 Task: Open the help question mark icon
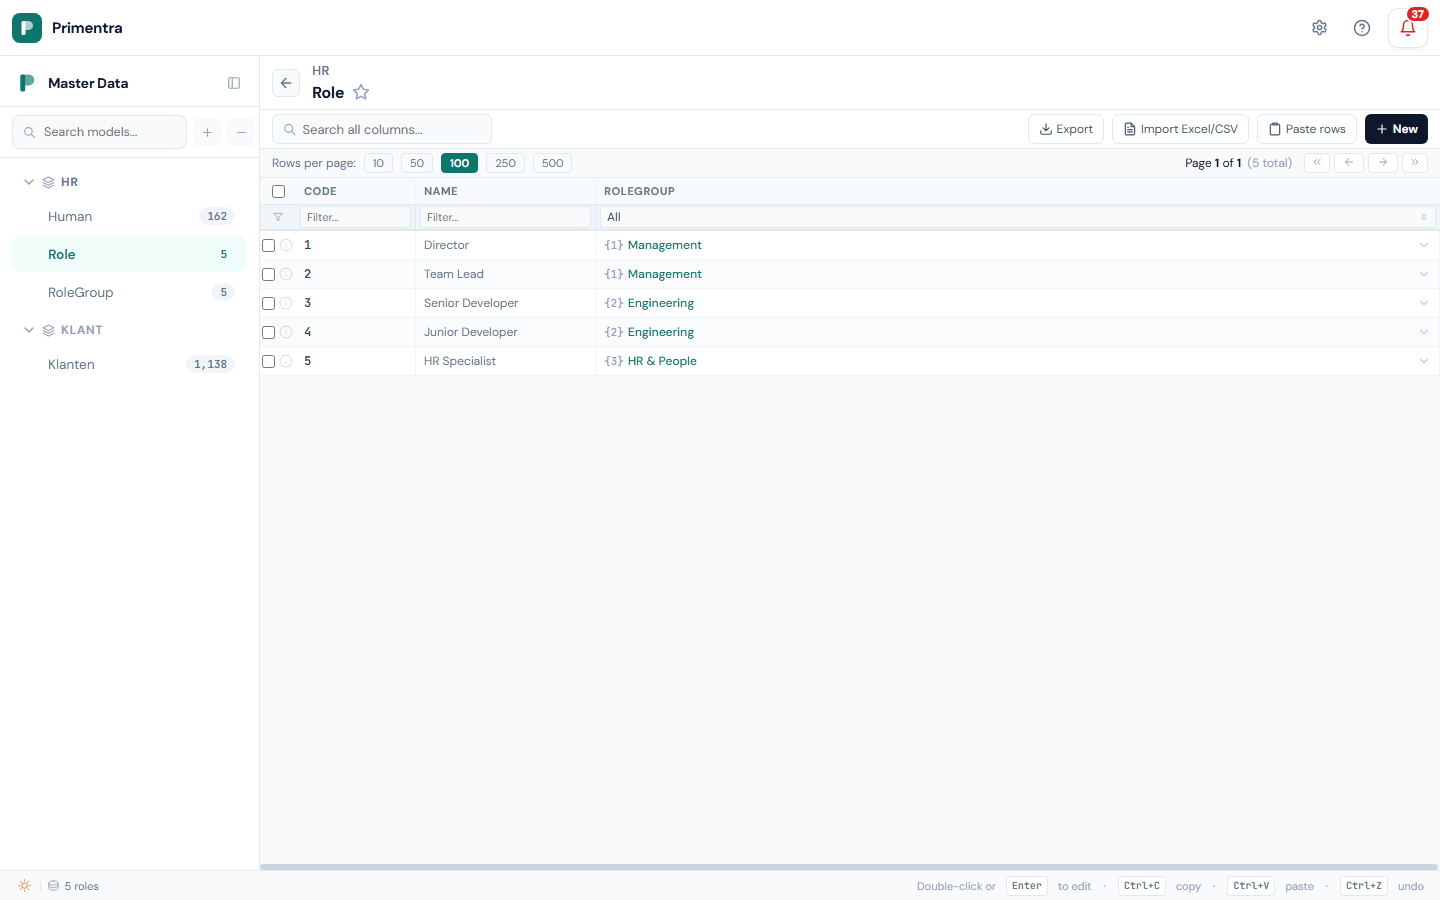[x=1361, y=28]
